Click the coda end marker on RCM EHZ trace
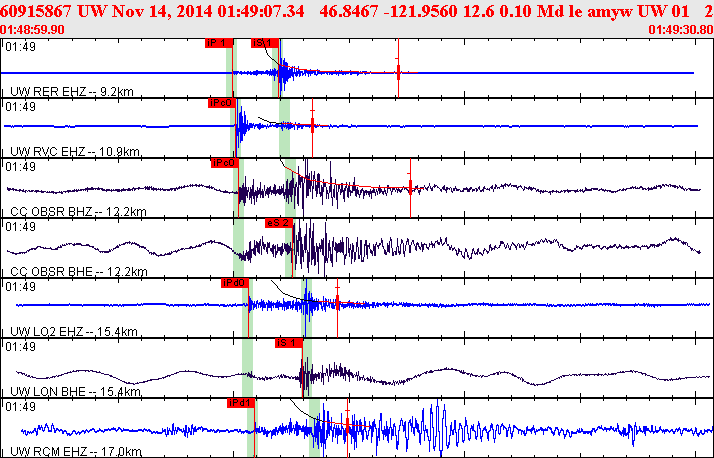Screen dimensions: 714x458 point(347,428)
